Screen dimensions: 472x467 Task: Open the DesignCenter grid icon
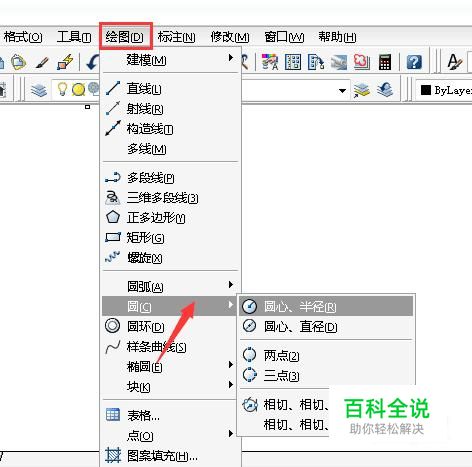pos(293,62)
